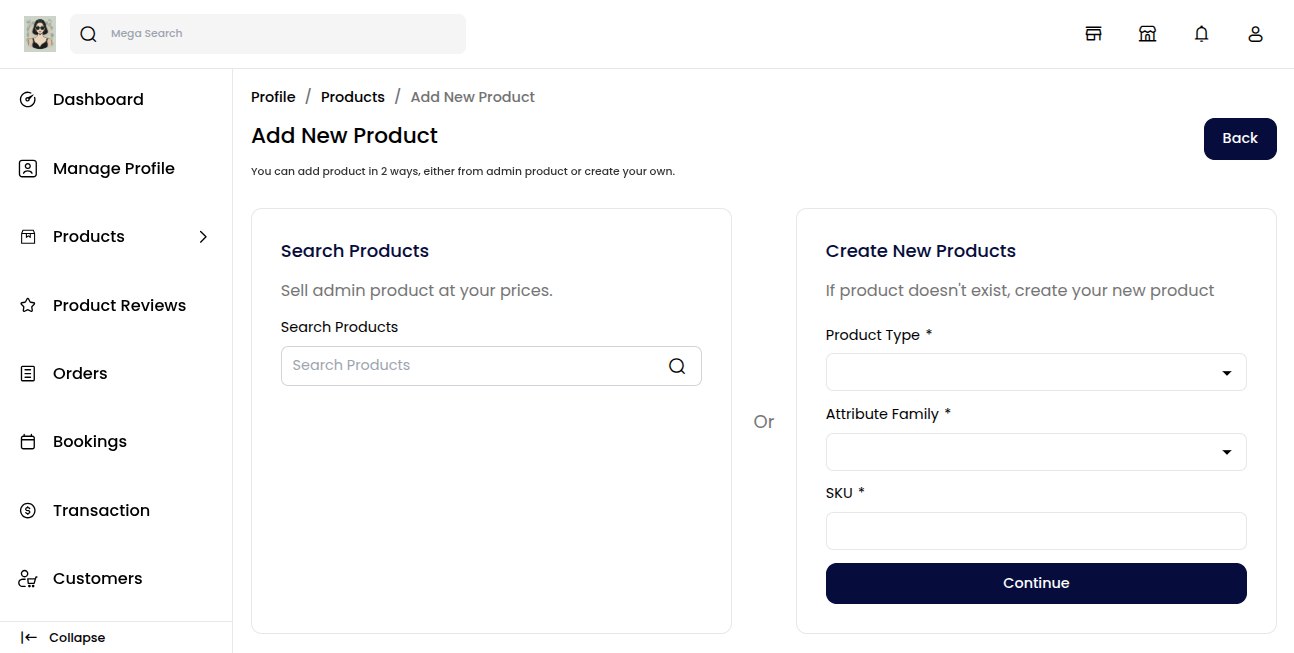Open Products from the breadcrumb trail
Image resolution: width=1294 pixels, height=653 pixels.
point(352,96)
